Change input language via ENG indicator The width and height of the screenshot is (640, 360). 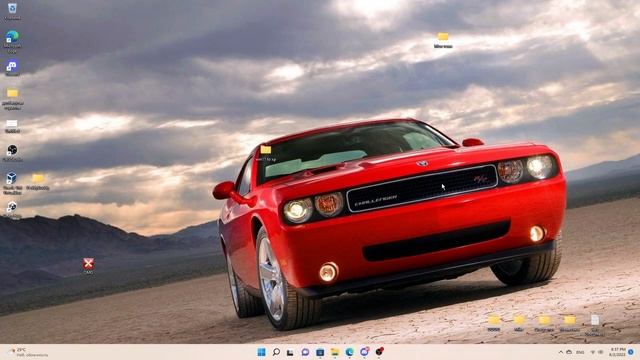(x=580, y=352)
